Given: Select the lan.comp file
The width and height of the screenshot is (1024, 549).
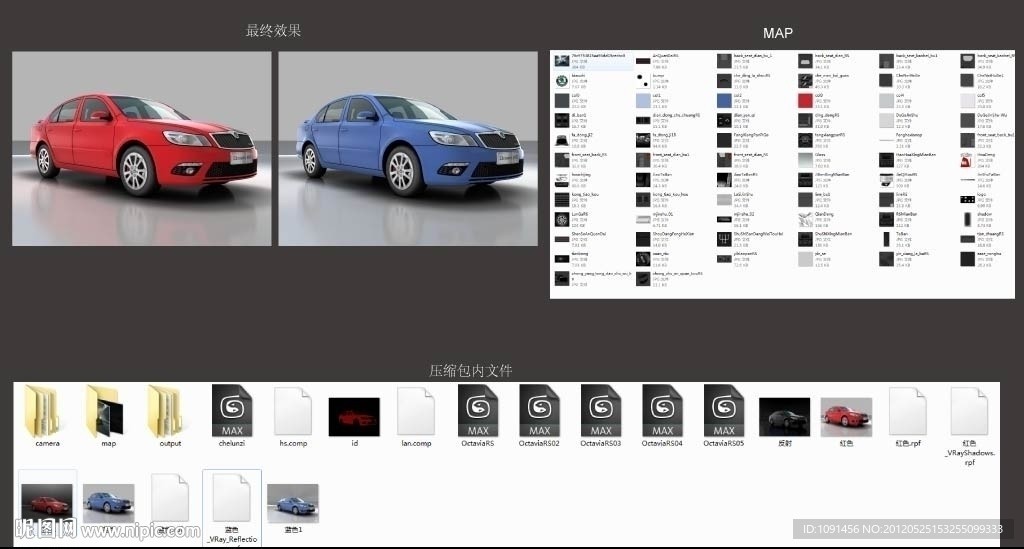Looking at the screenshot, I should [x=416, y=412].
